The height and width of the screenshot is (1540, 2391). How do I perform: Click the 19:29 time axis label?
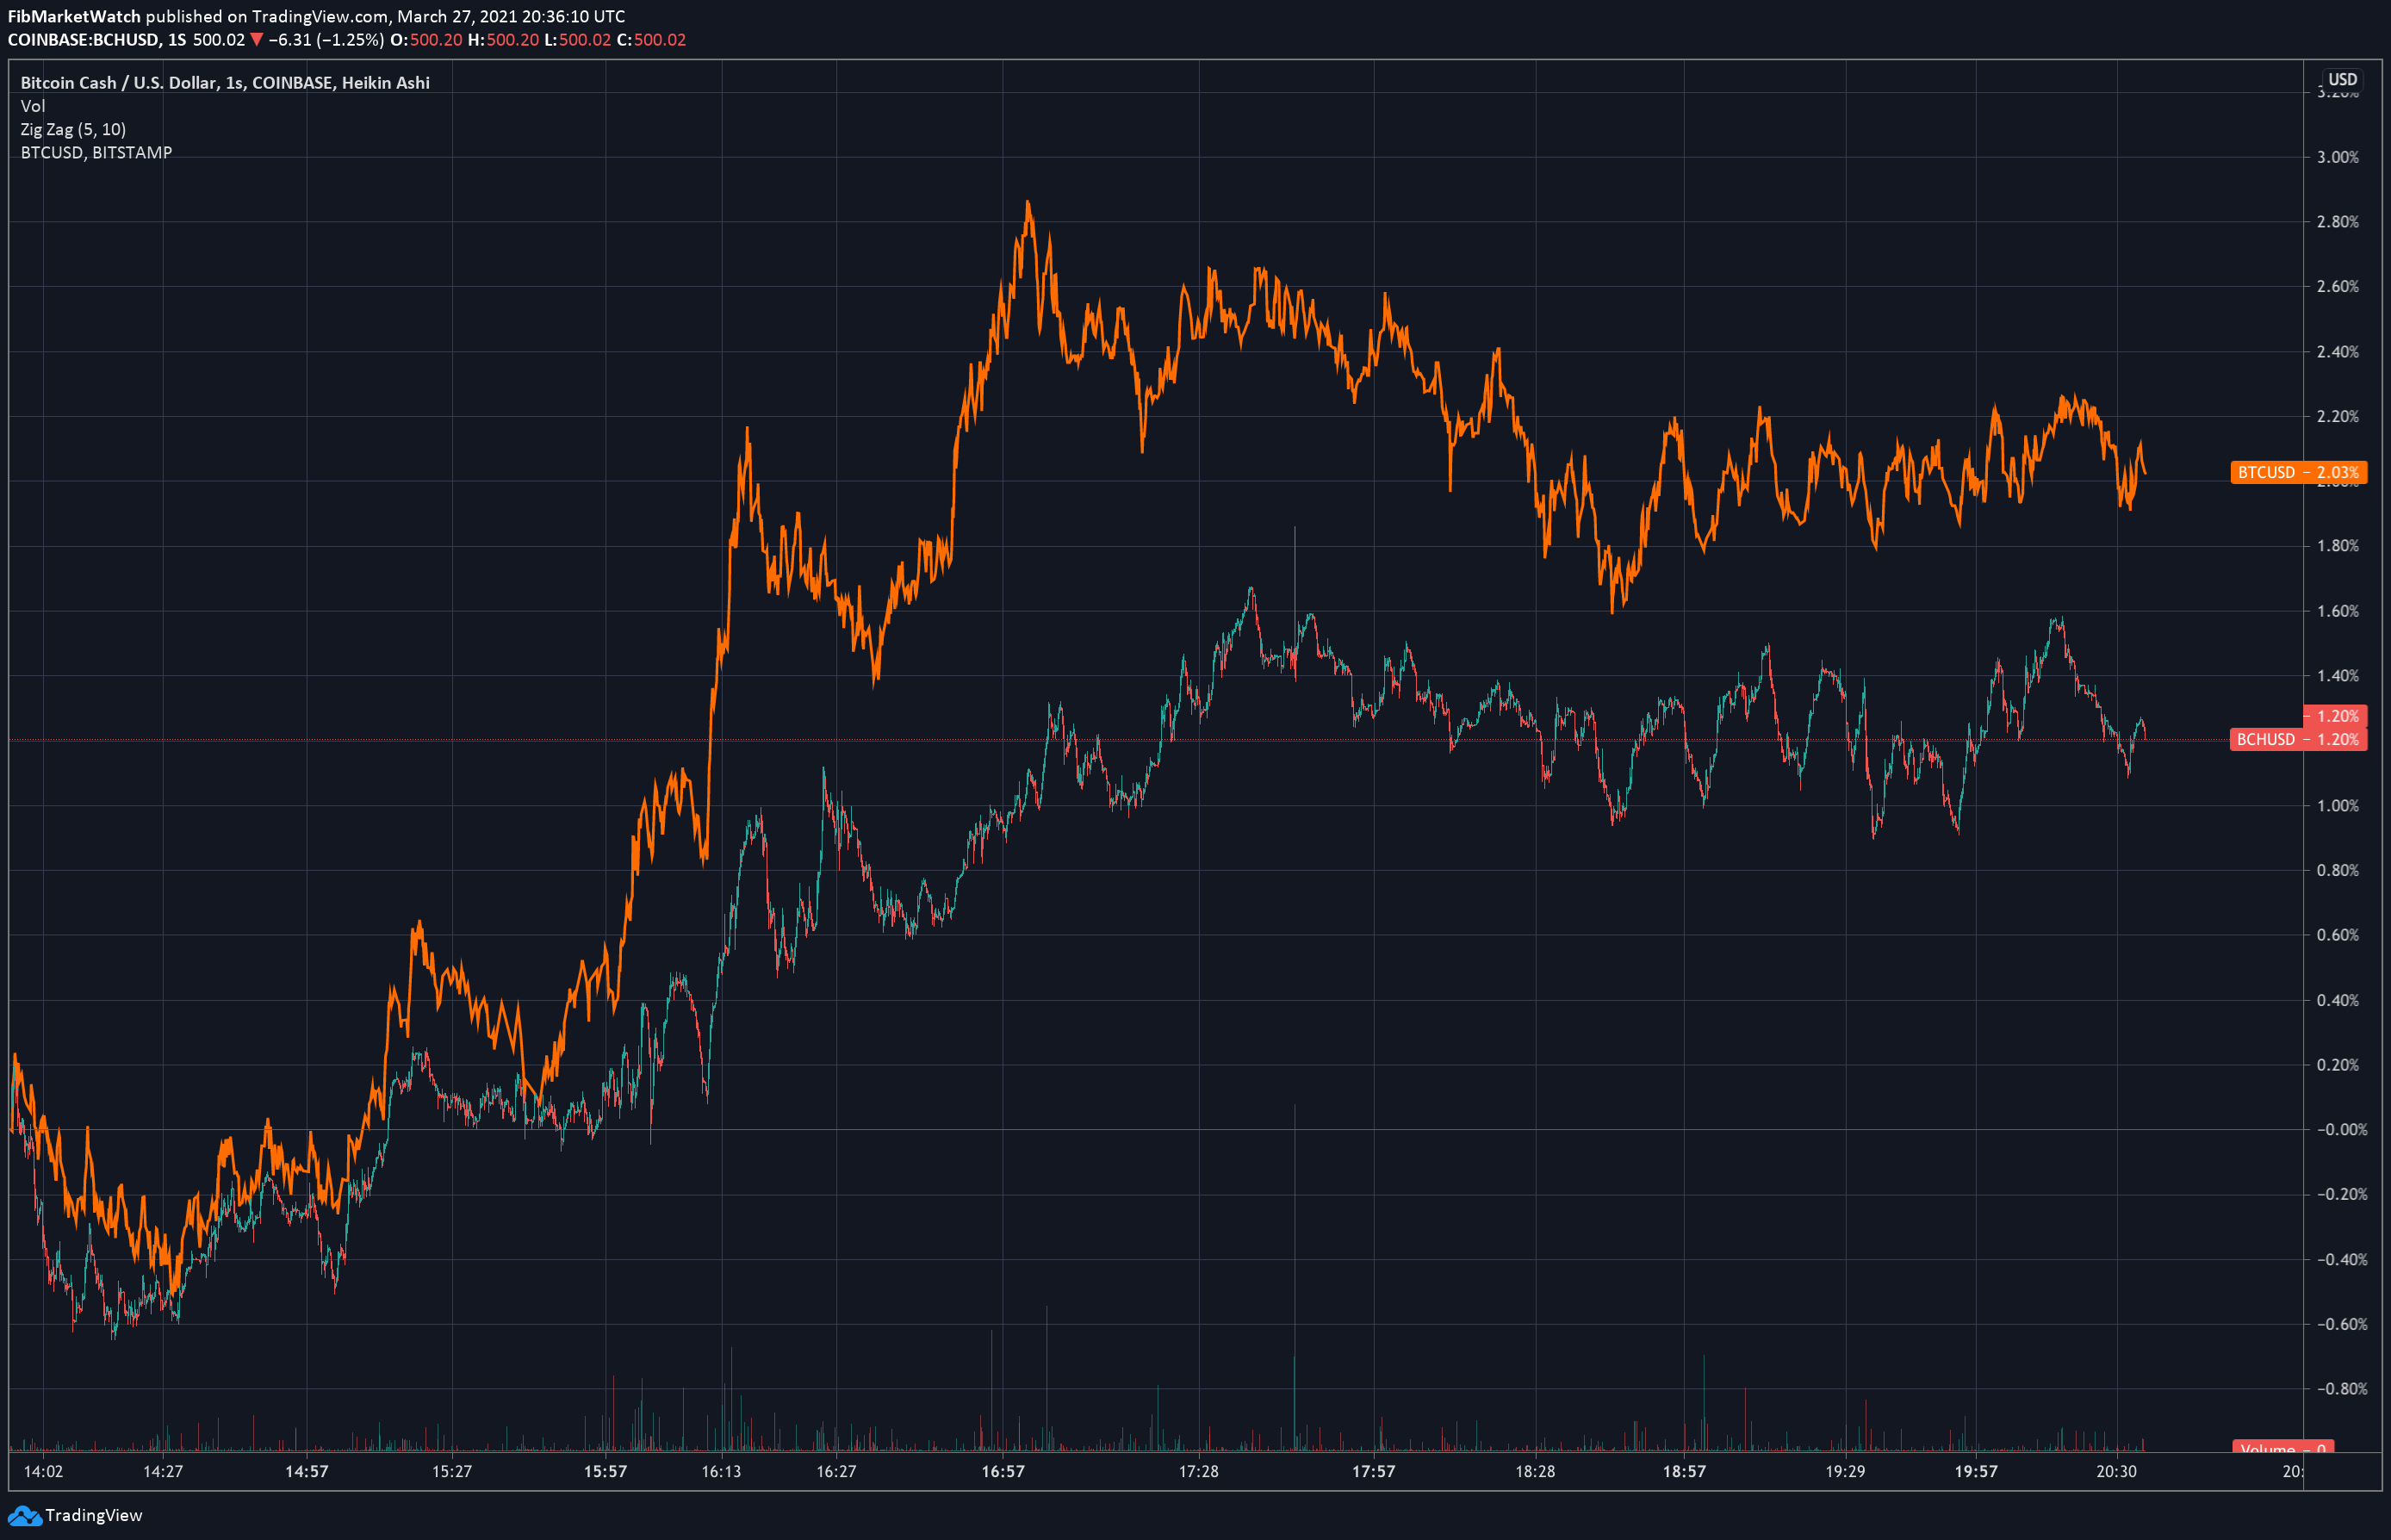click(1845, 1471)
